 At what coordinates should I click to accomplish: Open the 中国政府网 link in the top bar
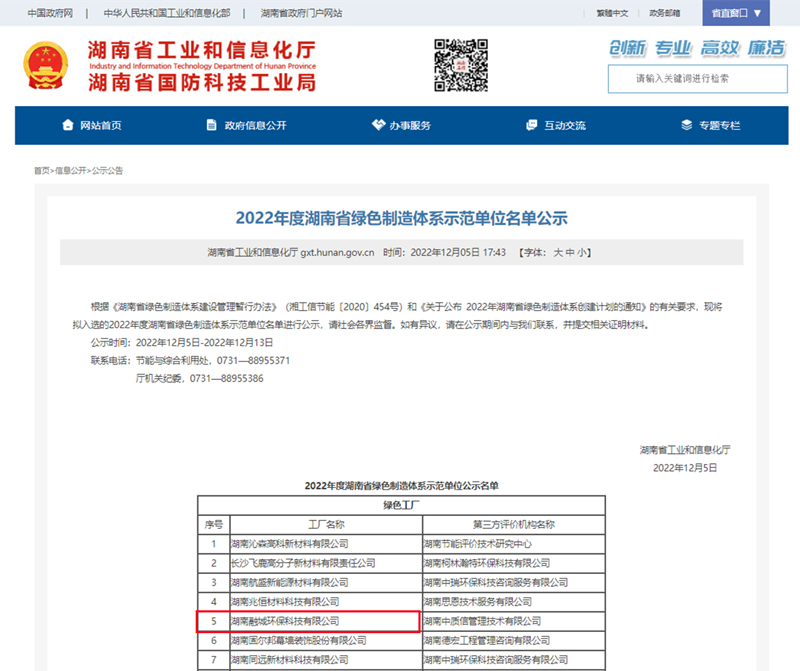coord(50,13)
